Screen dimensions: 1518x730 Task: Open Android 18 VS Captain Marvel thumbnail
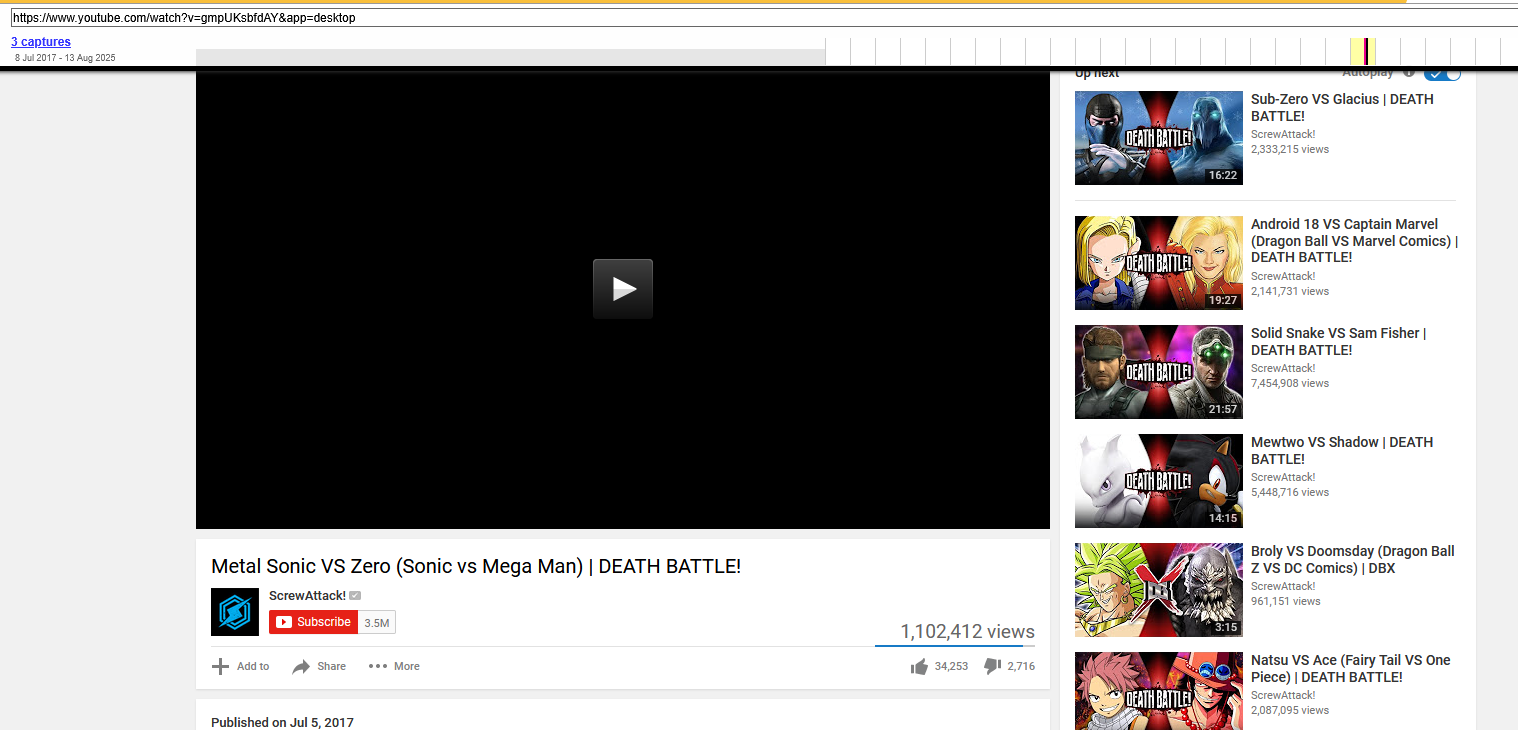coord(1159,263)
